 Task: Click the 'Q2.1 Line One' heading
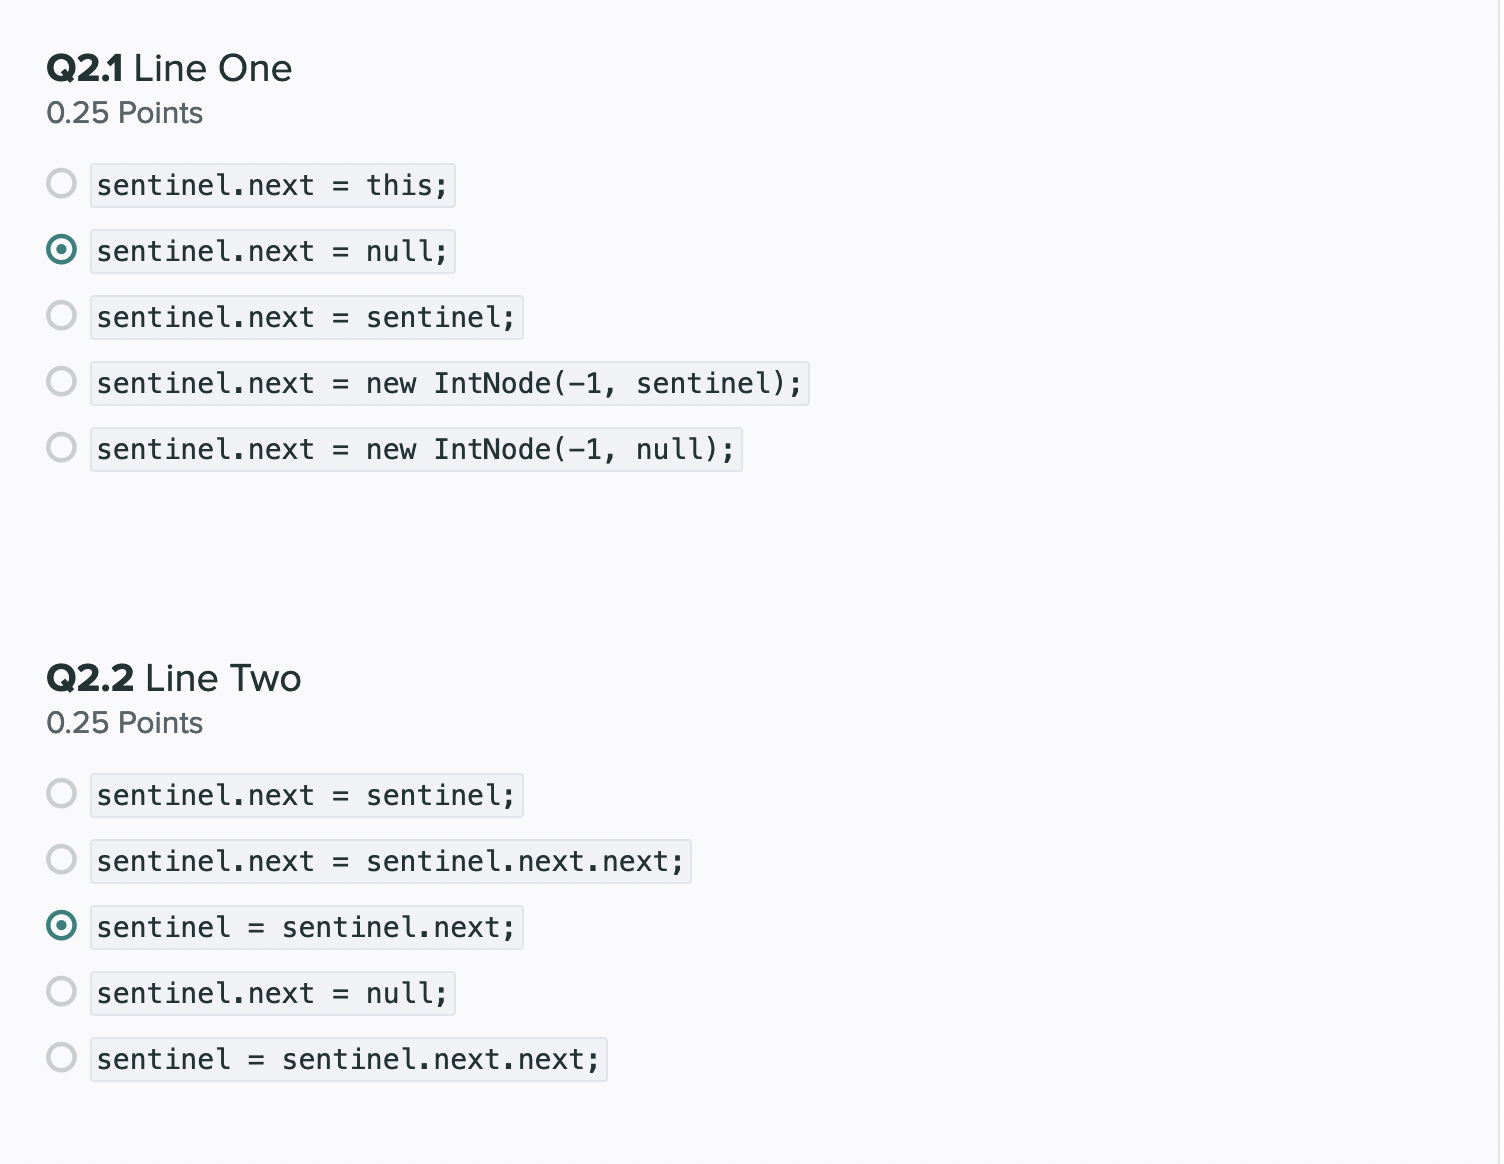click(169, 68)
